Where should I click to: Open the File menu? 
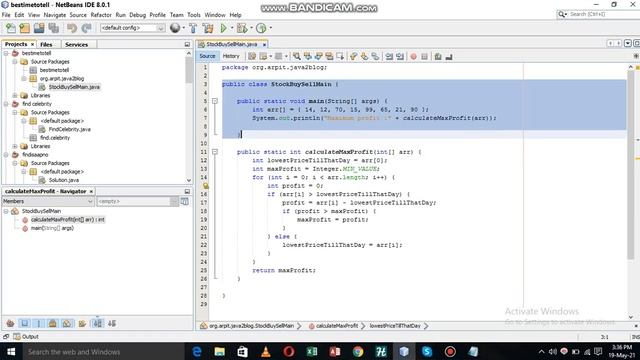(6, 15)
